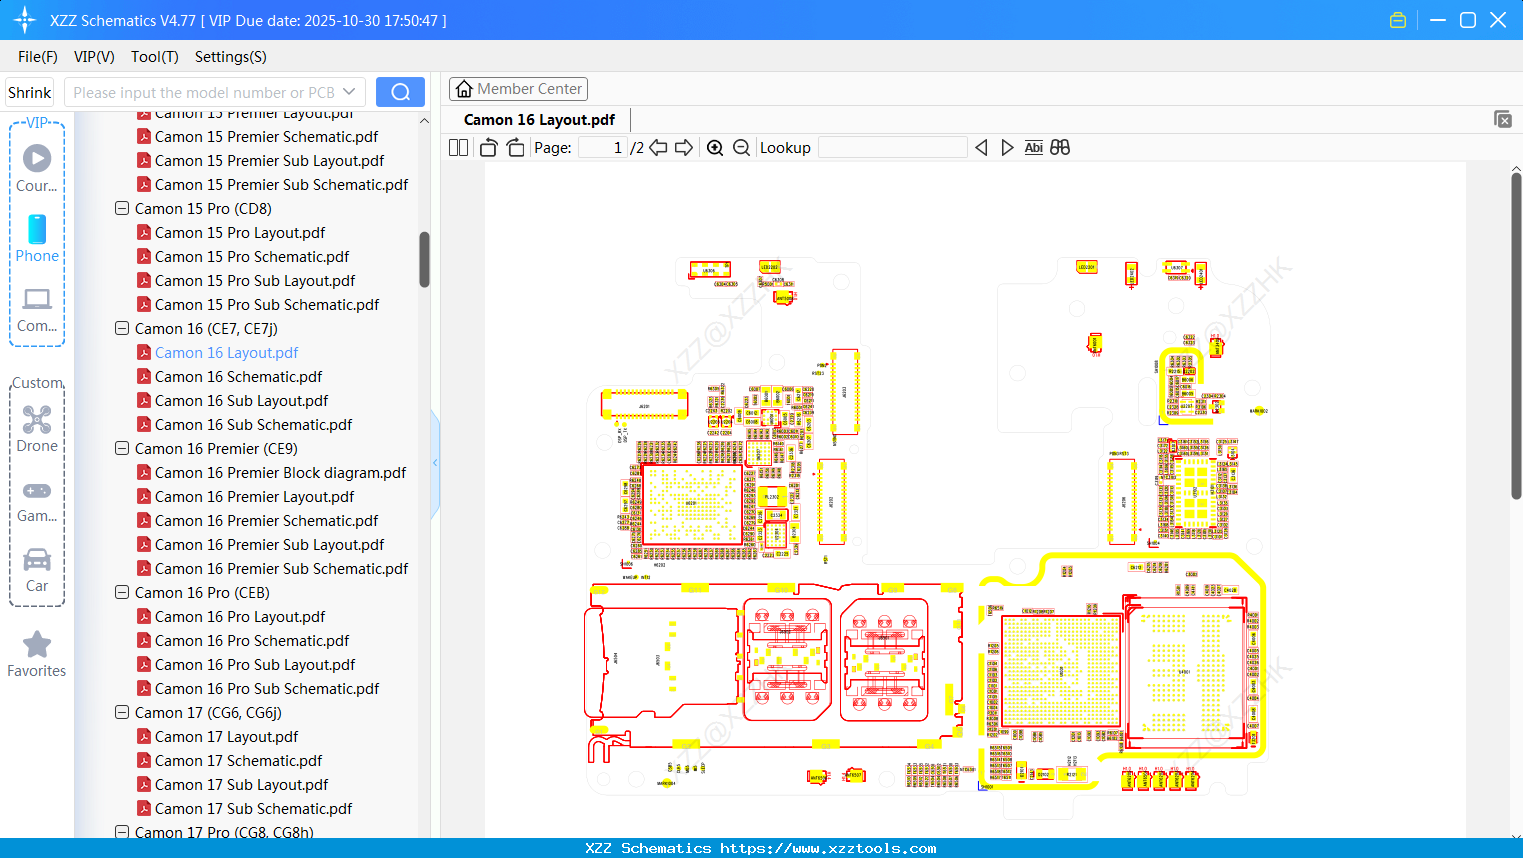This screenshot has width=1523, height=858.
Task: Open Camon 16 Premier Layout.pdf
Action: coord(254,496)
